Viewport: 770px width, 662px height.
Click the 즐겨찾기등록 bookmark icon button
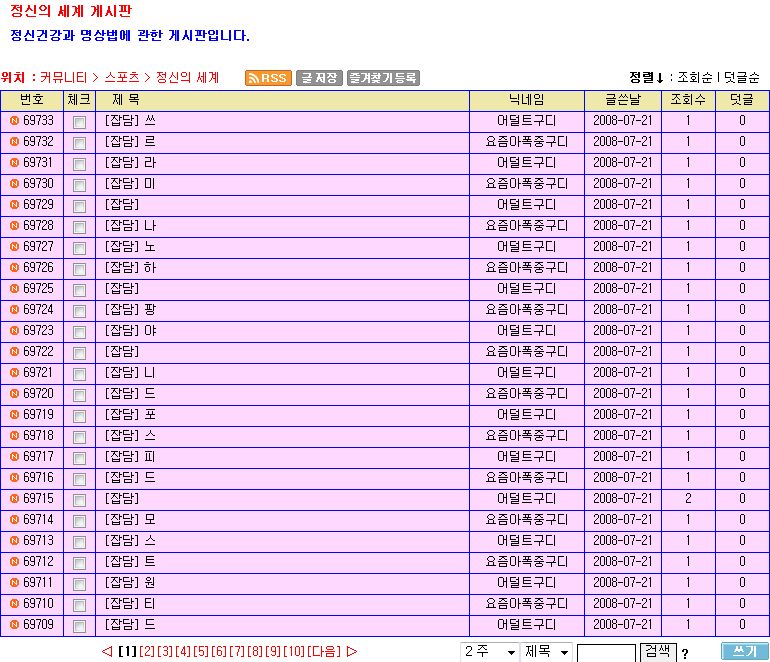coord(383,78)
